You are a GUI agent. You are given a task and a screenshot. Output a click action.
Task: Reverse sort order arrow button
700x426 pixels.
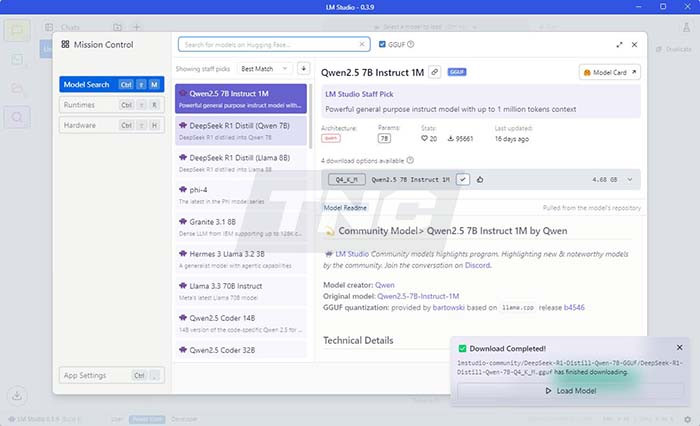point(304,68)
